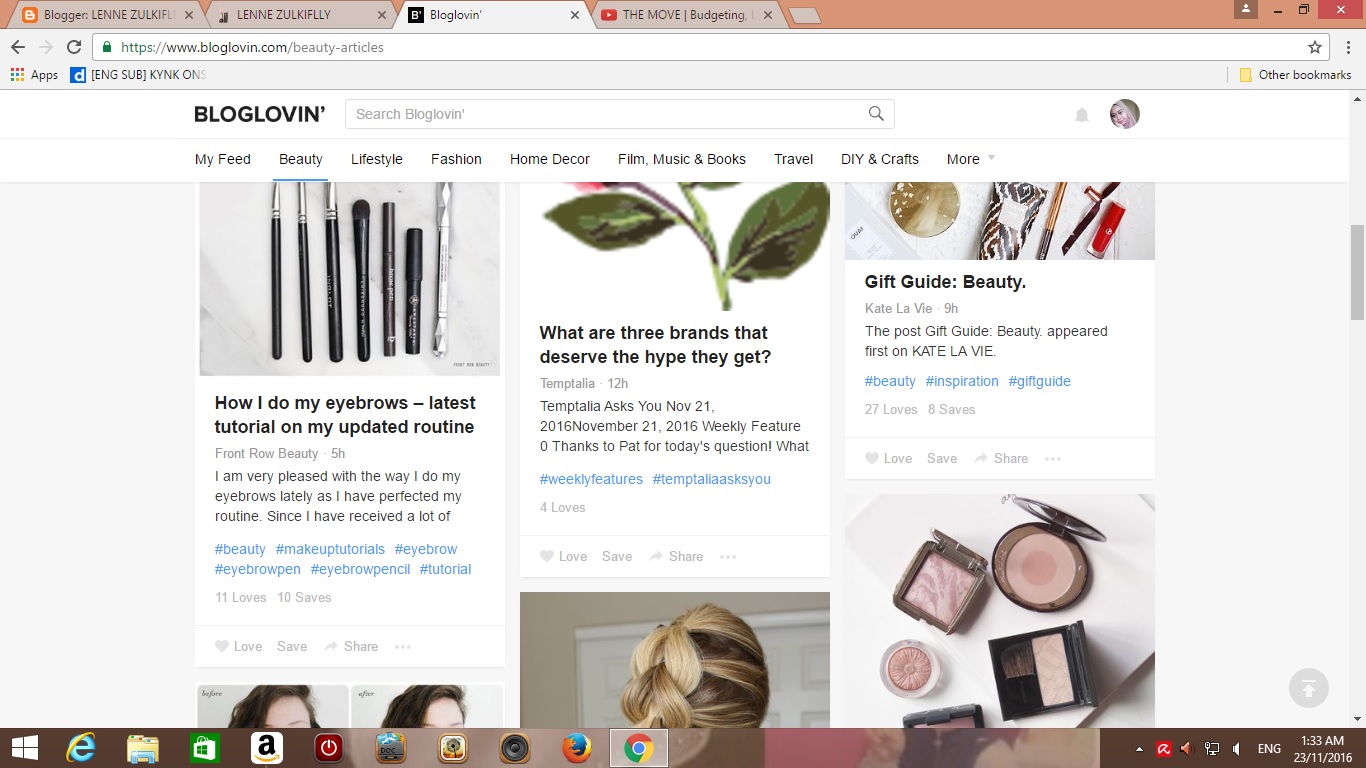Open the notifications bell
1366x768 pixels.
(1081, 115)
